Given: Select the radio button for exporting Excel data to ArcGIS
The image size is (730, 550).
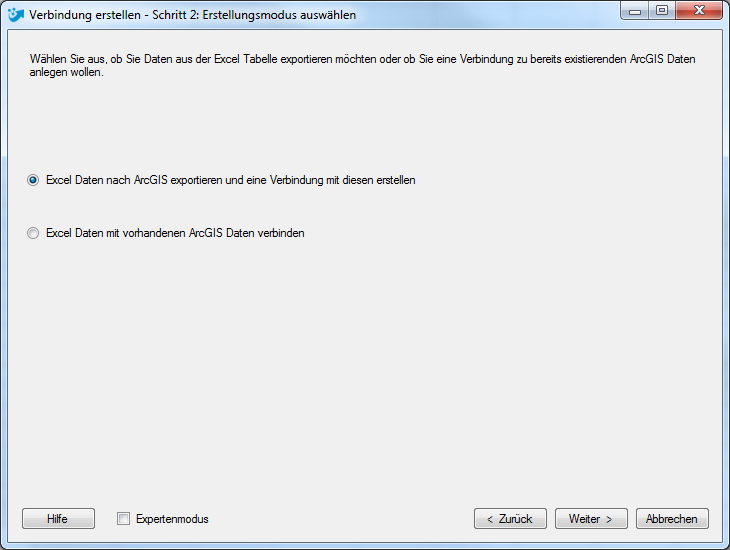Looking at the screenshot, I should tap(33, 180).
